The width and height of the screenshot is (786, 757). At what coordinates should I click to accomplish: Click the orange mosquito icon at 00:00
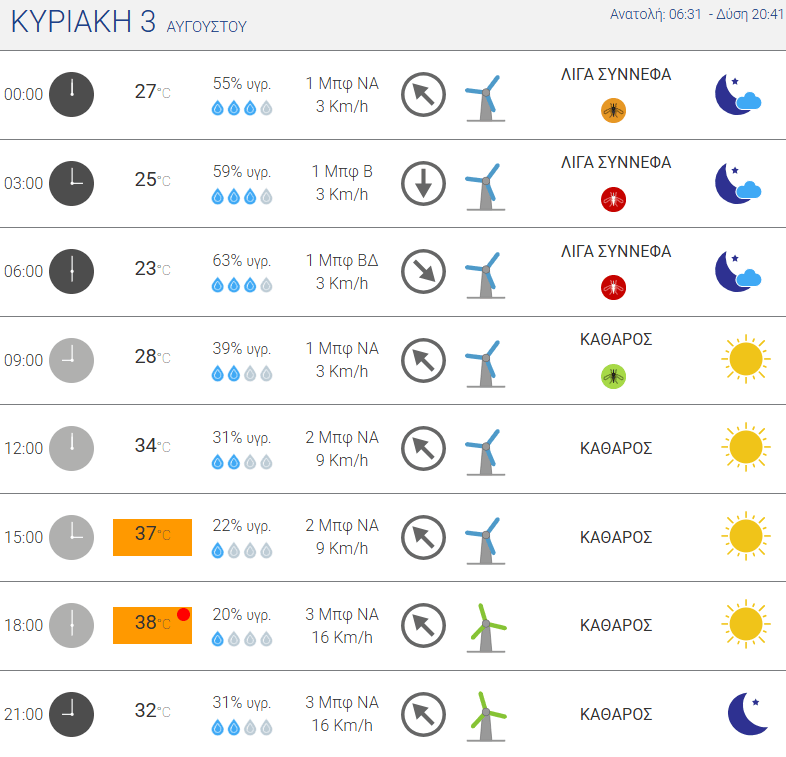[613, 111]
